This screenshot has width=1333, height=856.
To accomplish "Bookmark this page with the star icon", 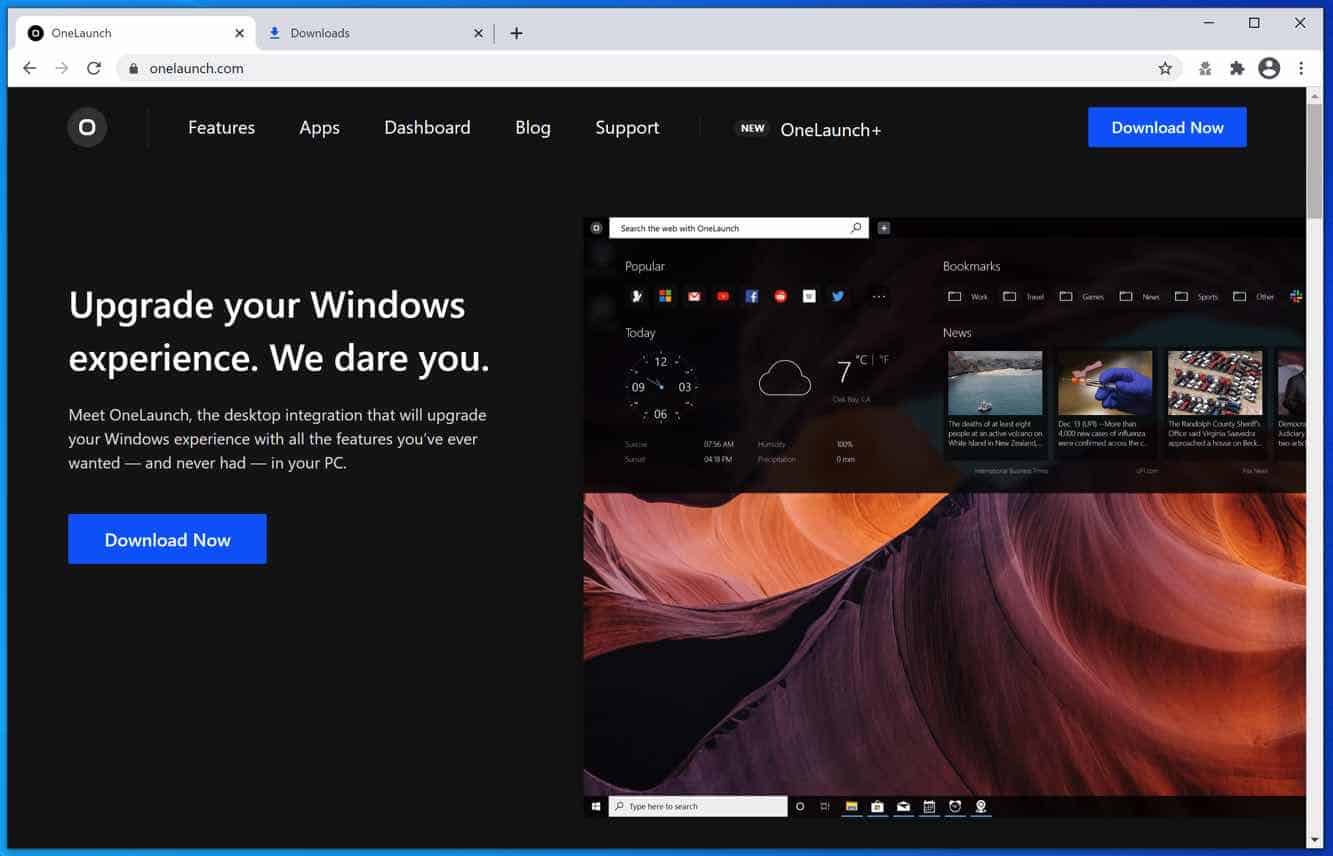I will (x=1165, y=68).
